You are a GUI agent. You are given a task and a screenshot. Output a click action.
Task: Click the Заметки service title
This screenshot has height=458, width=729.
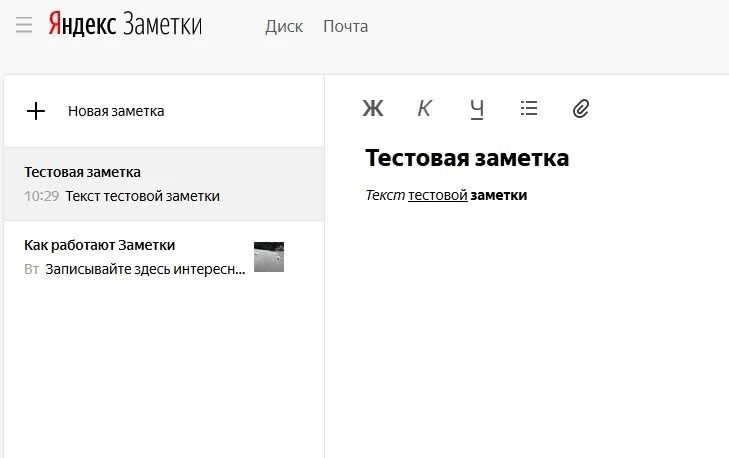[163, 25]
